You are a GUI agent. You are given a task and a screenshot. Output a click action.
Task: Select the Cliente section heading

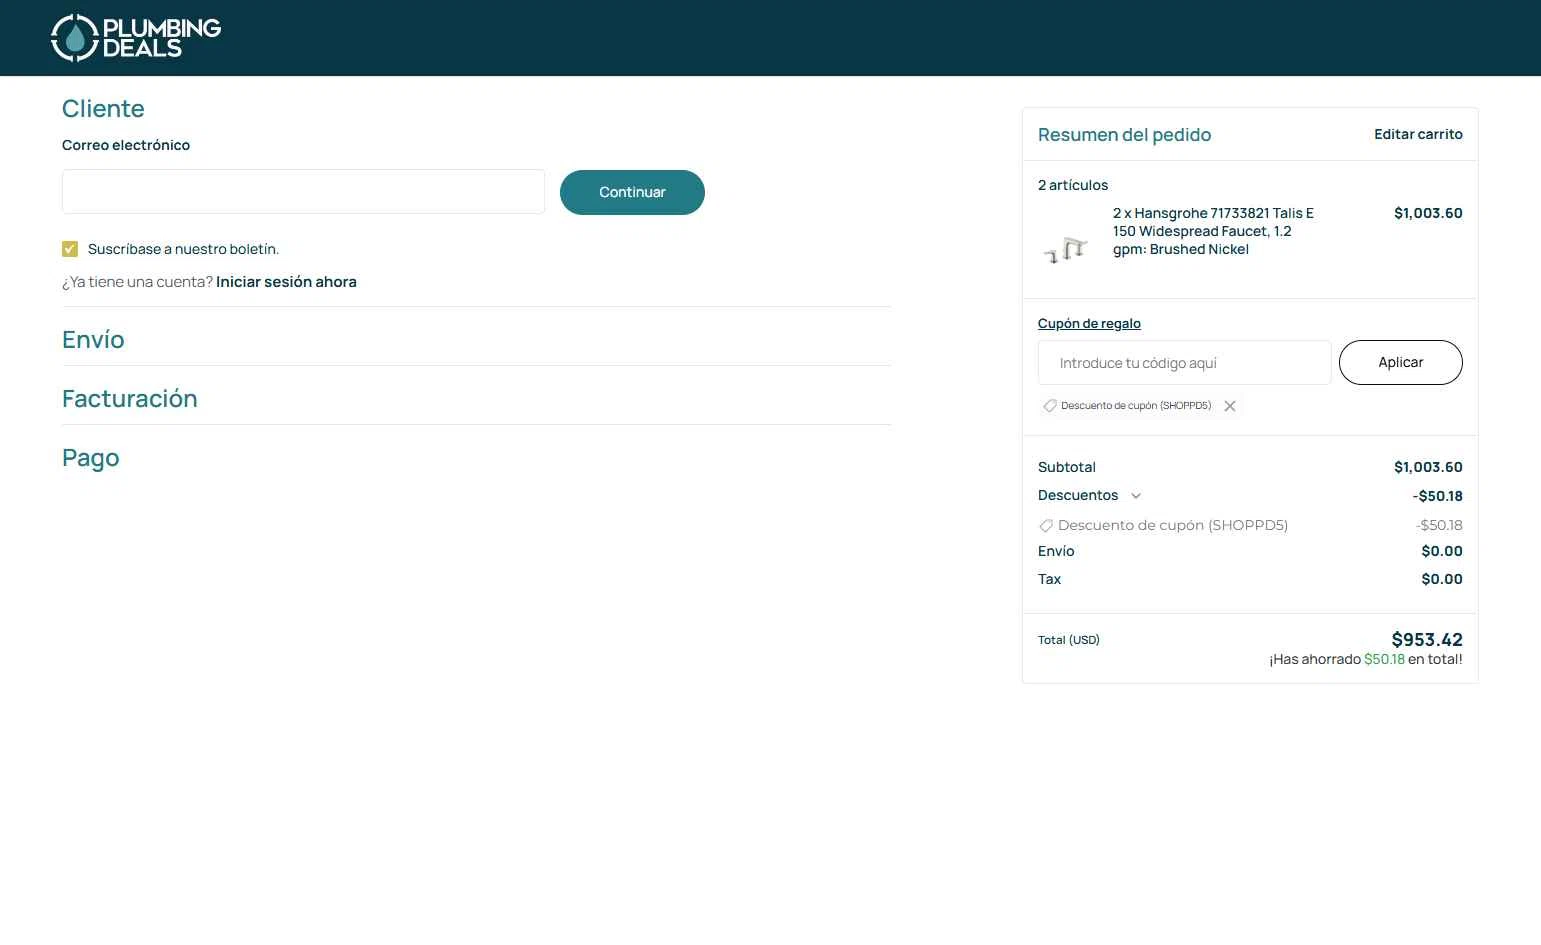click(103, 108)
